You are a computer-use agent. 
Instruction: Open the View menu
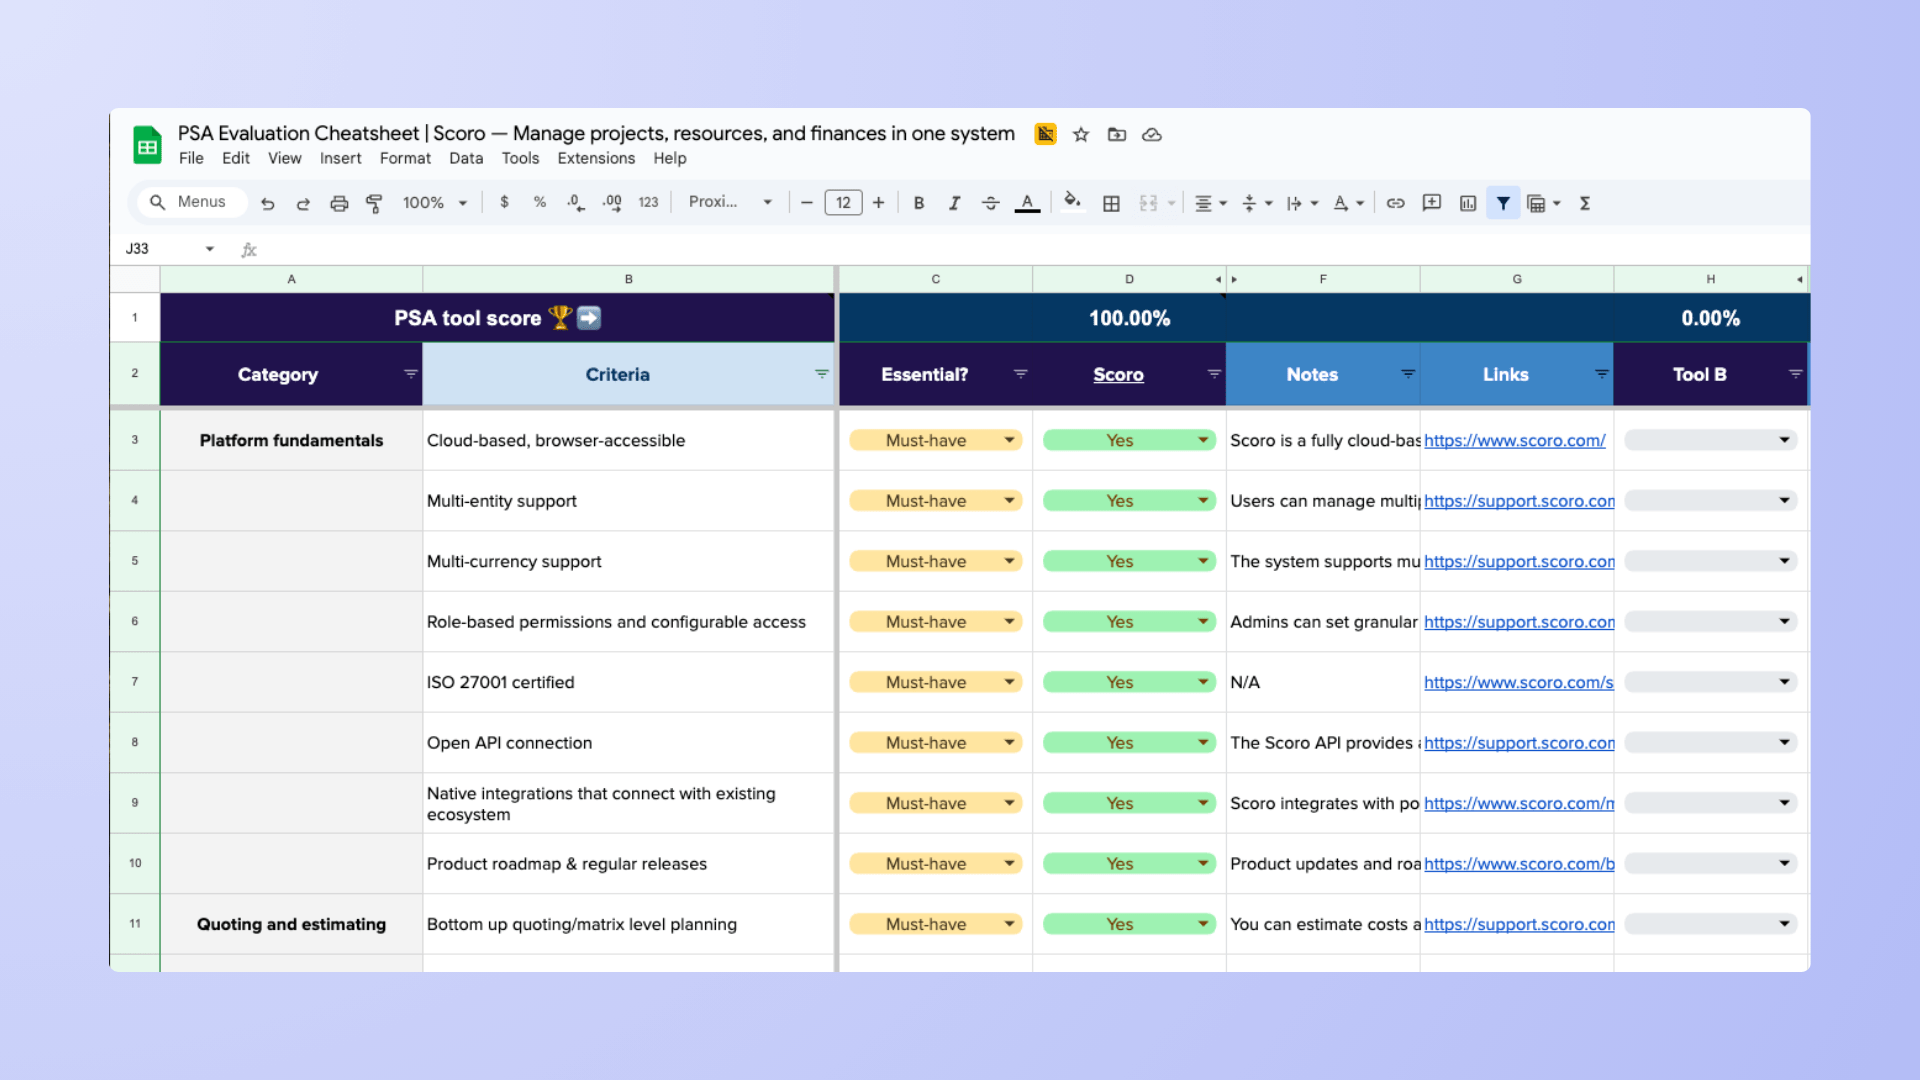(284, 158)
